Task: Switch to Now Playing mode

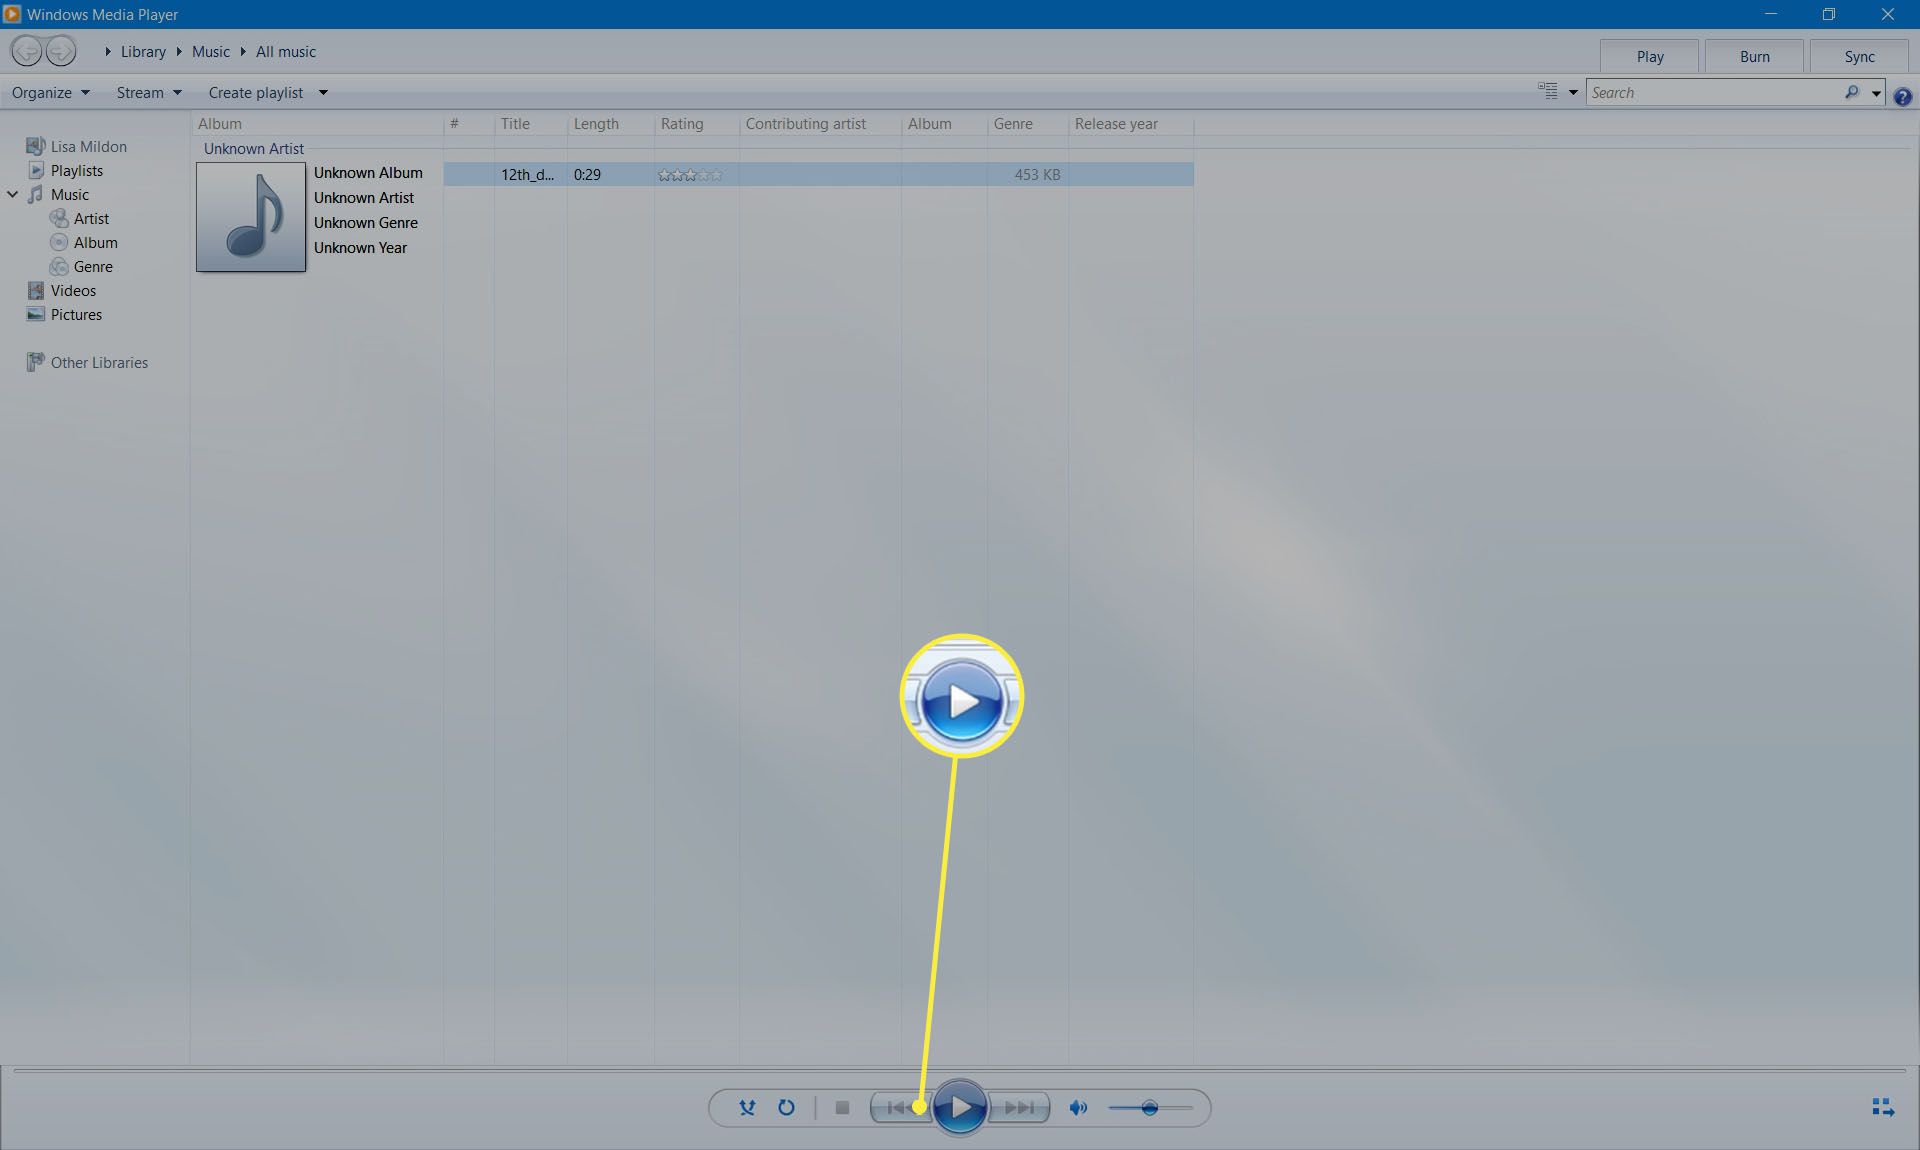Action: coord(1883,1107)
